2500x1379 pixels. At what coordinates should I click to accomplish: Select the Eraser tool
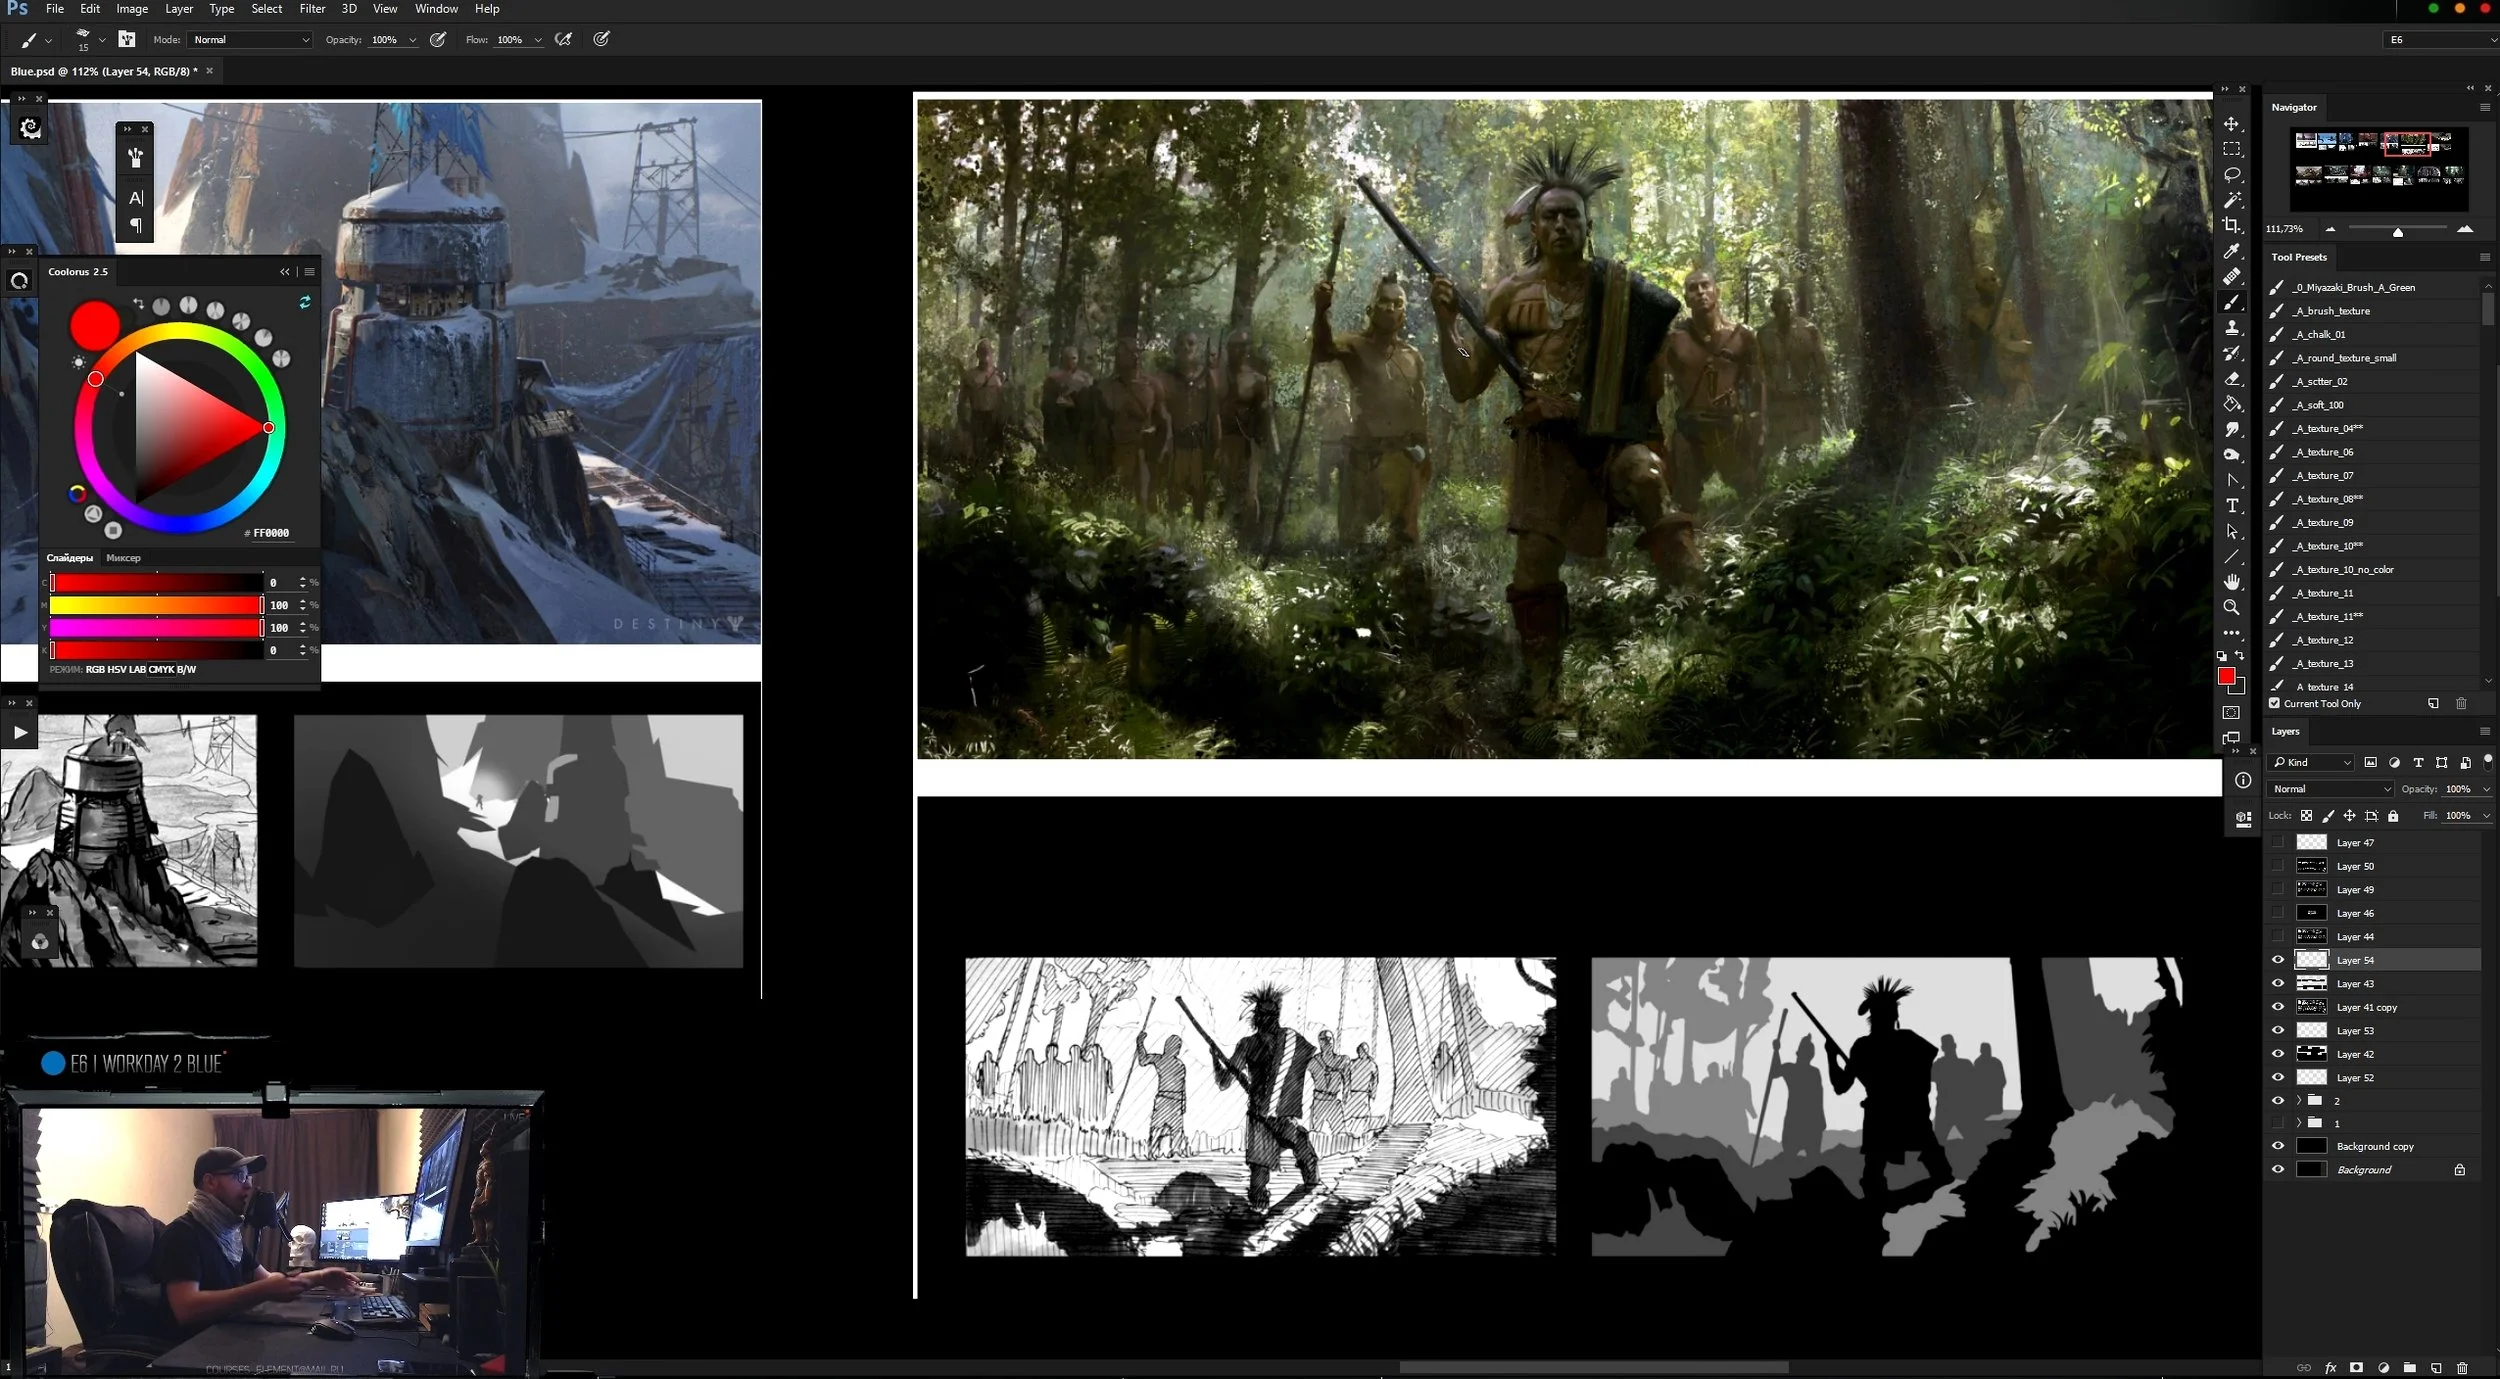[2231, 379]
